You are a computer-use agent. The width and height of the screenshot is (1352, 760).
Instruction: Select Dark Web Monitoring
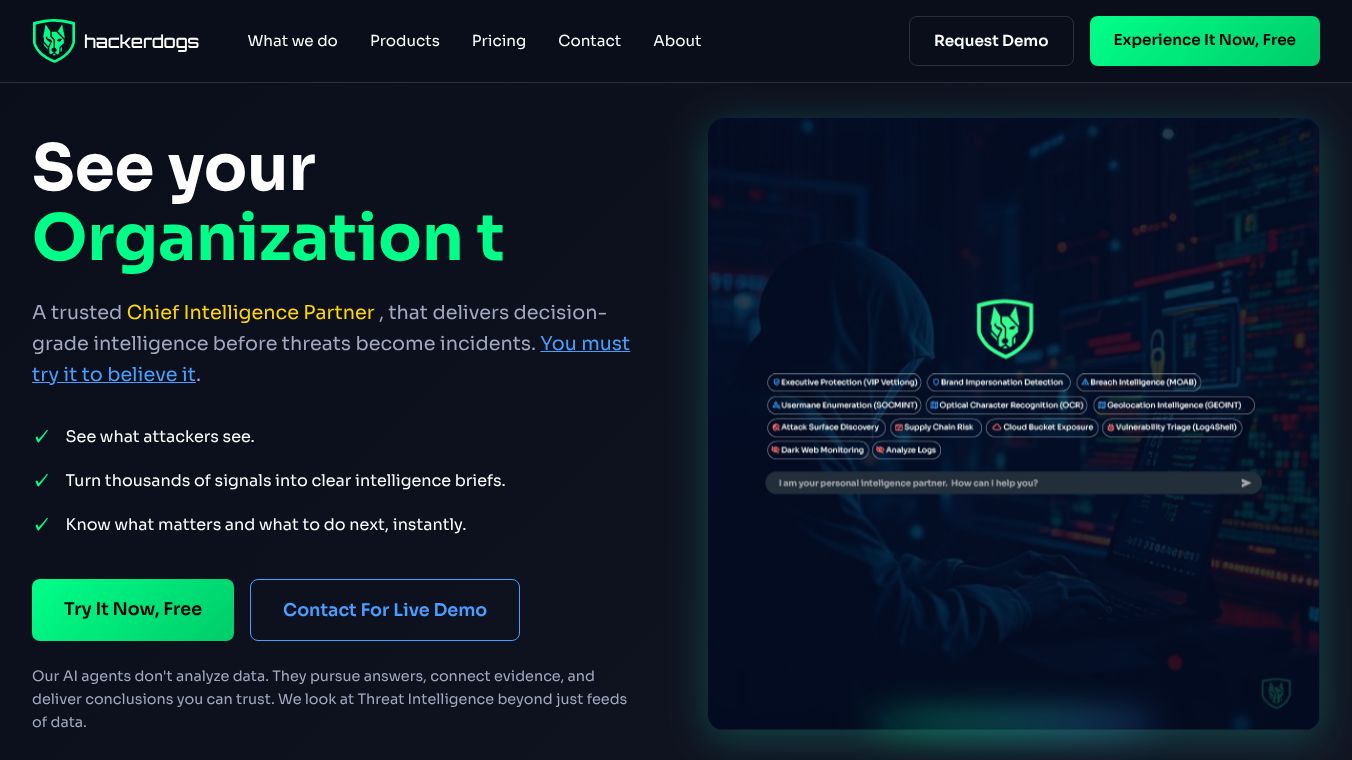pyautogui.click(x=818, y=450)
